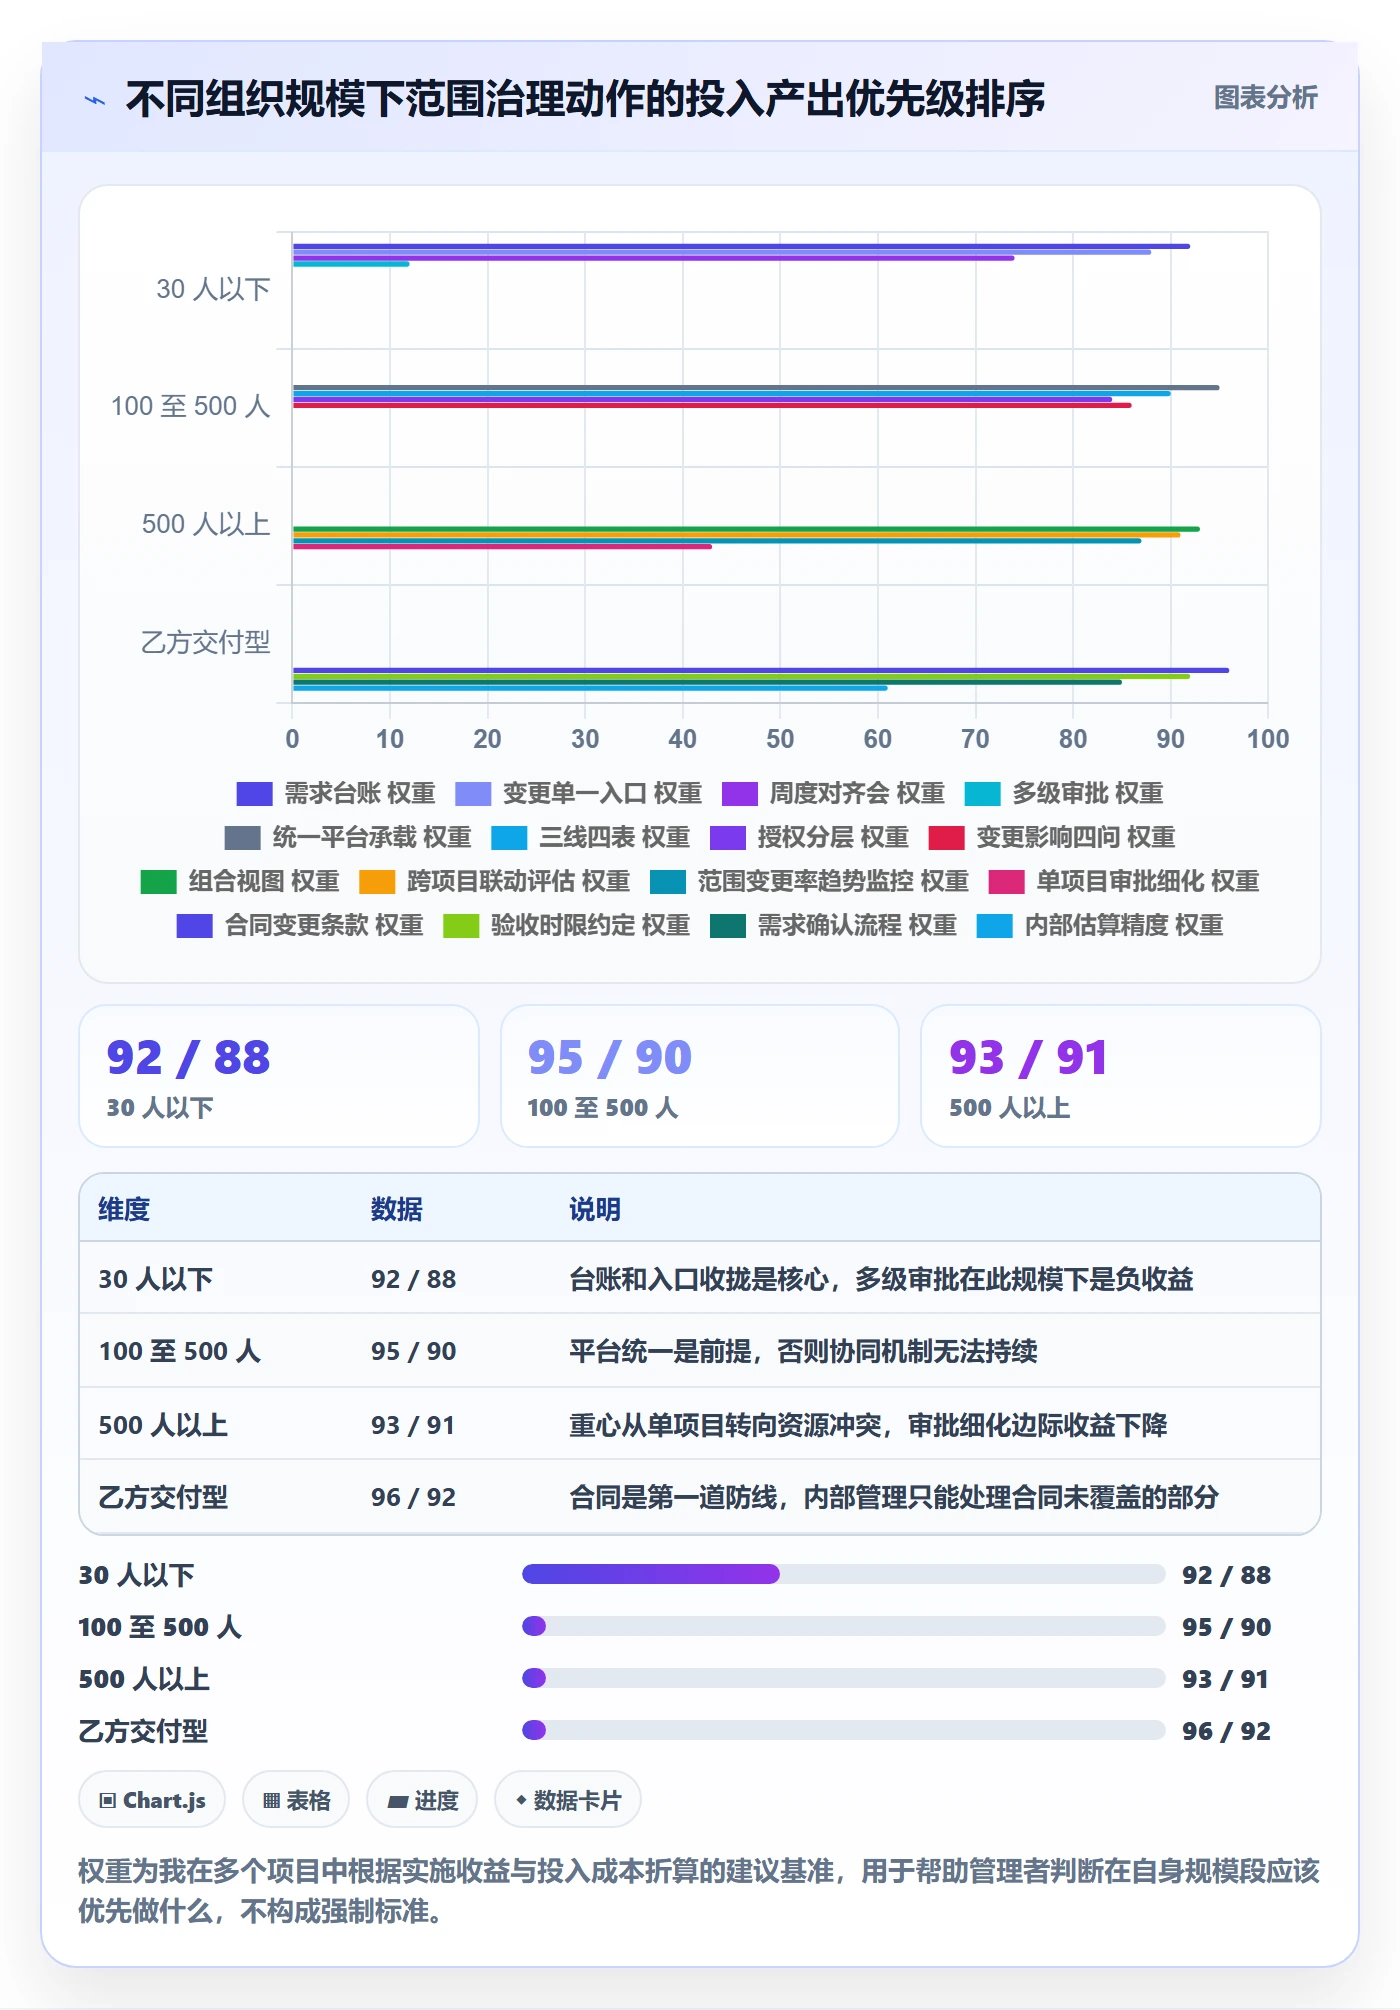The width and height of the screenshot is (1400, 2010).
Task: Click the 30 人以下 progress bar
Action: [x=843, y=1575]
